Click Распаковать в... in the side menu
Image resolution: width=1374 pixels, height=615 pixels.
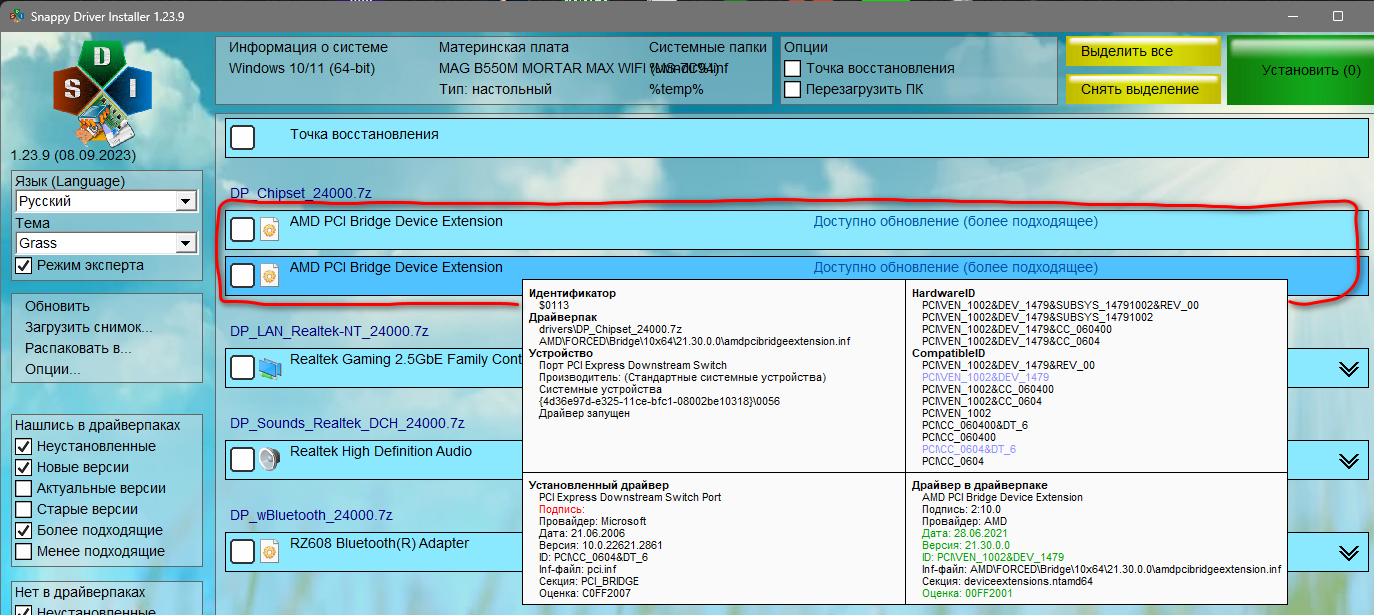tap(78, 348)
